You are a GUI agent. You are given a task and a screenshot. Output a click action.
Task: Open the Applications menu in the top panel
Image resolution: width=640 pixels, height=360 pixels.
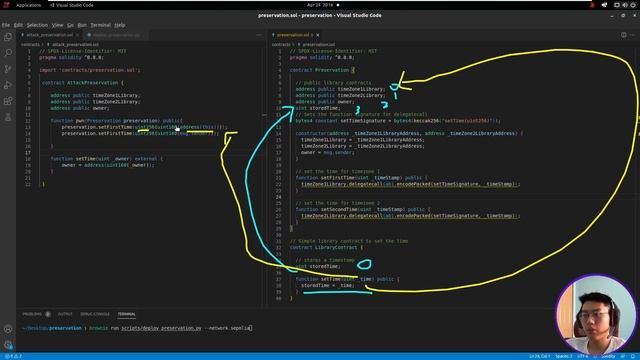pos(28,5)
